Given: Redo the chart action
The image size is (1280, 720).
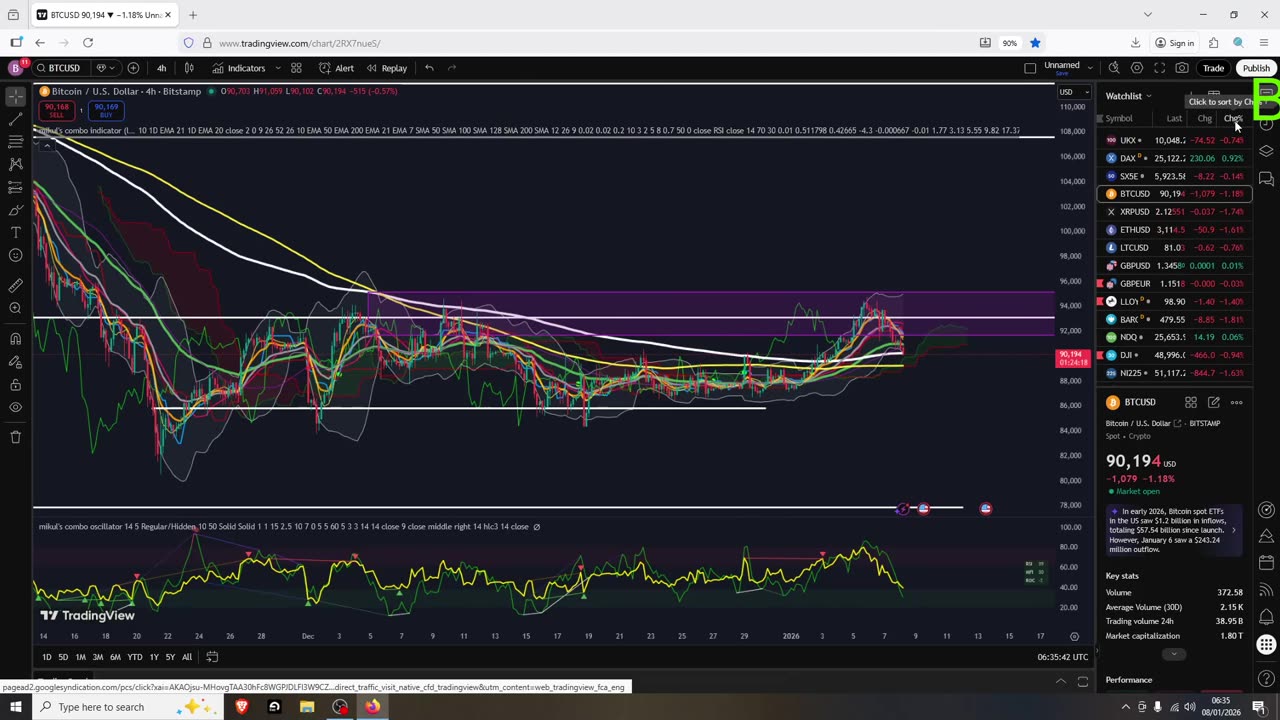Looking at the screenshot, I should pyautogui.click(x=452, y=68).
